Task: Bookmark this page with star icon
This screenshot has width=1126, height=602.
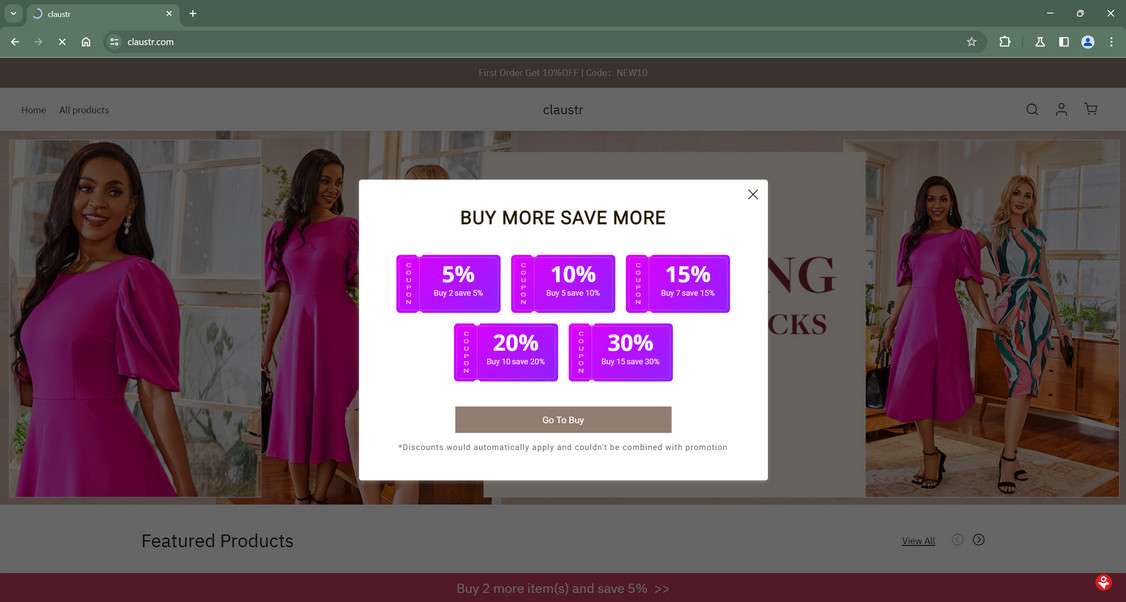Action: 971,42
